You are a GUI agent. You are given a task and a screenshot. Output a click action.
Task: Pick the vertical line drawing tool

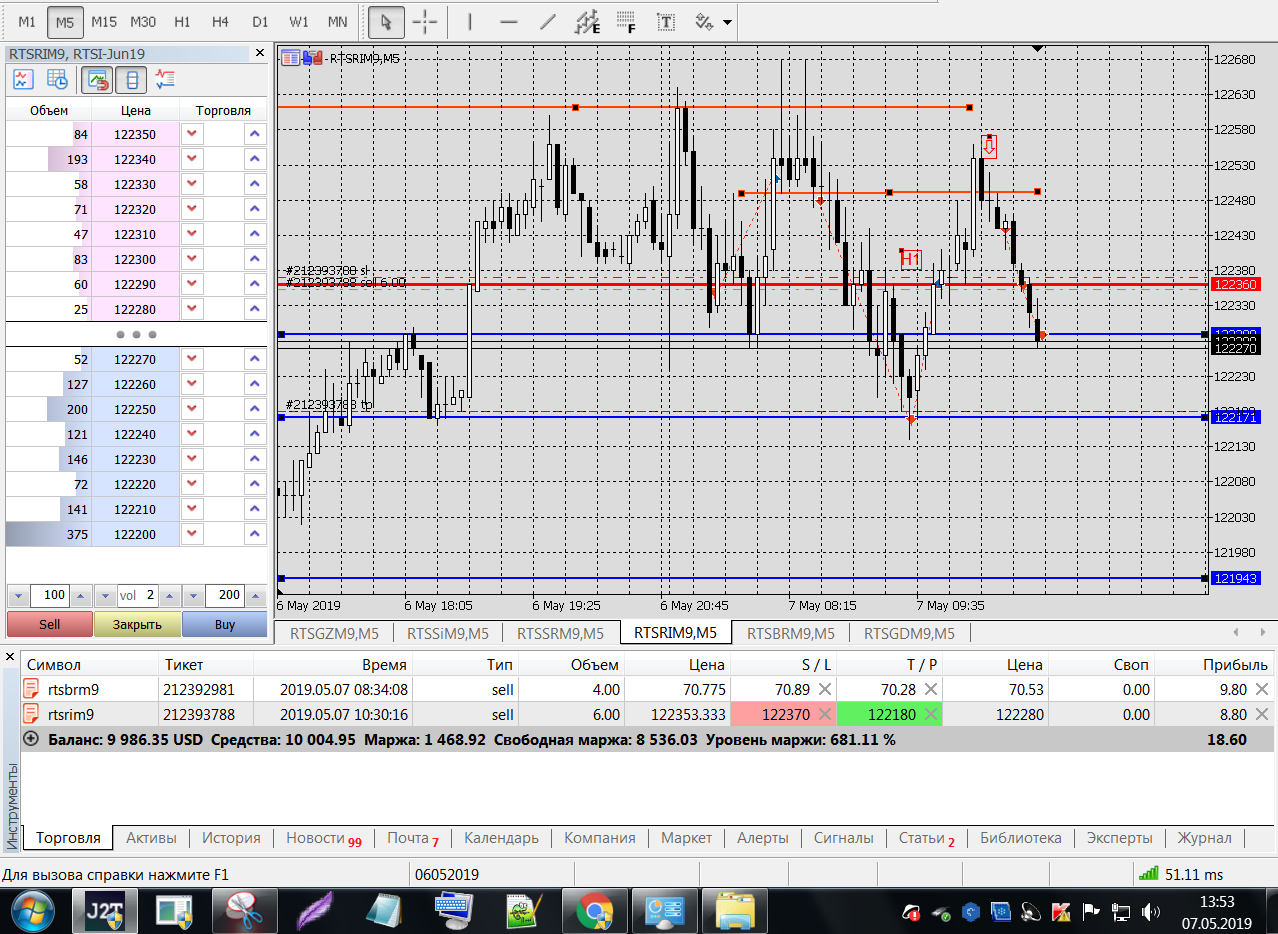pos(470,21)
